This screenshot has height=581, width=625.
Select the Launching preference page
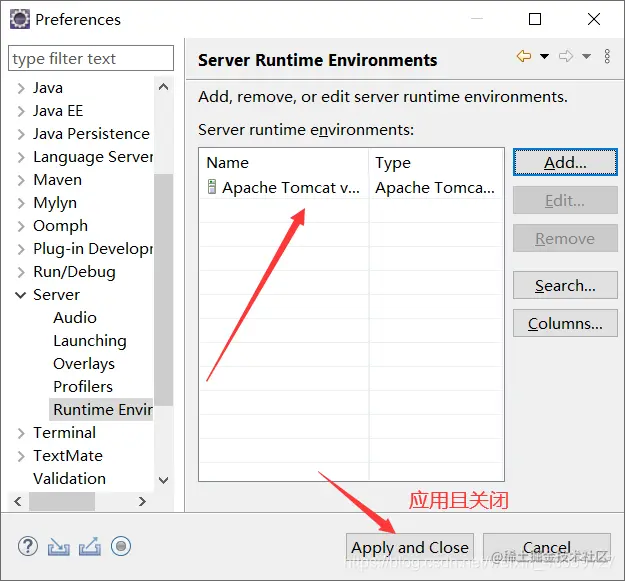90,341
